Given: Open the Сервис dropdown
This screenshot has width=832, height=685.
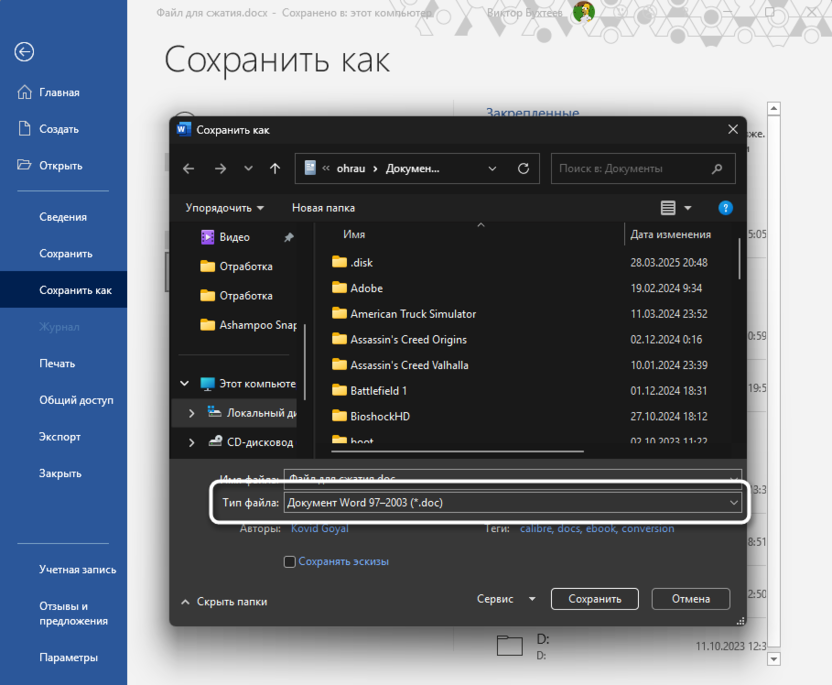Looking at the screenshot, I should pos(506,599).
